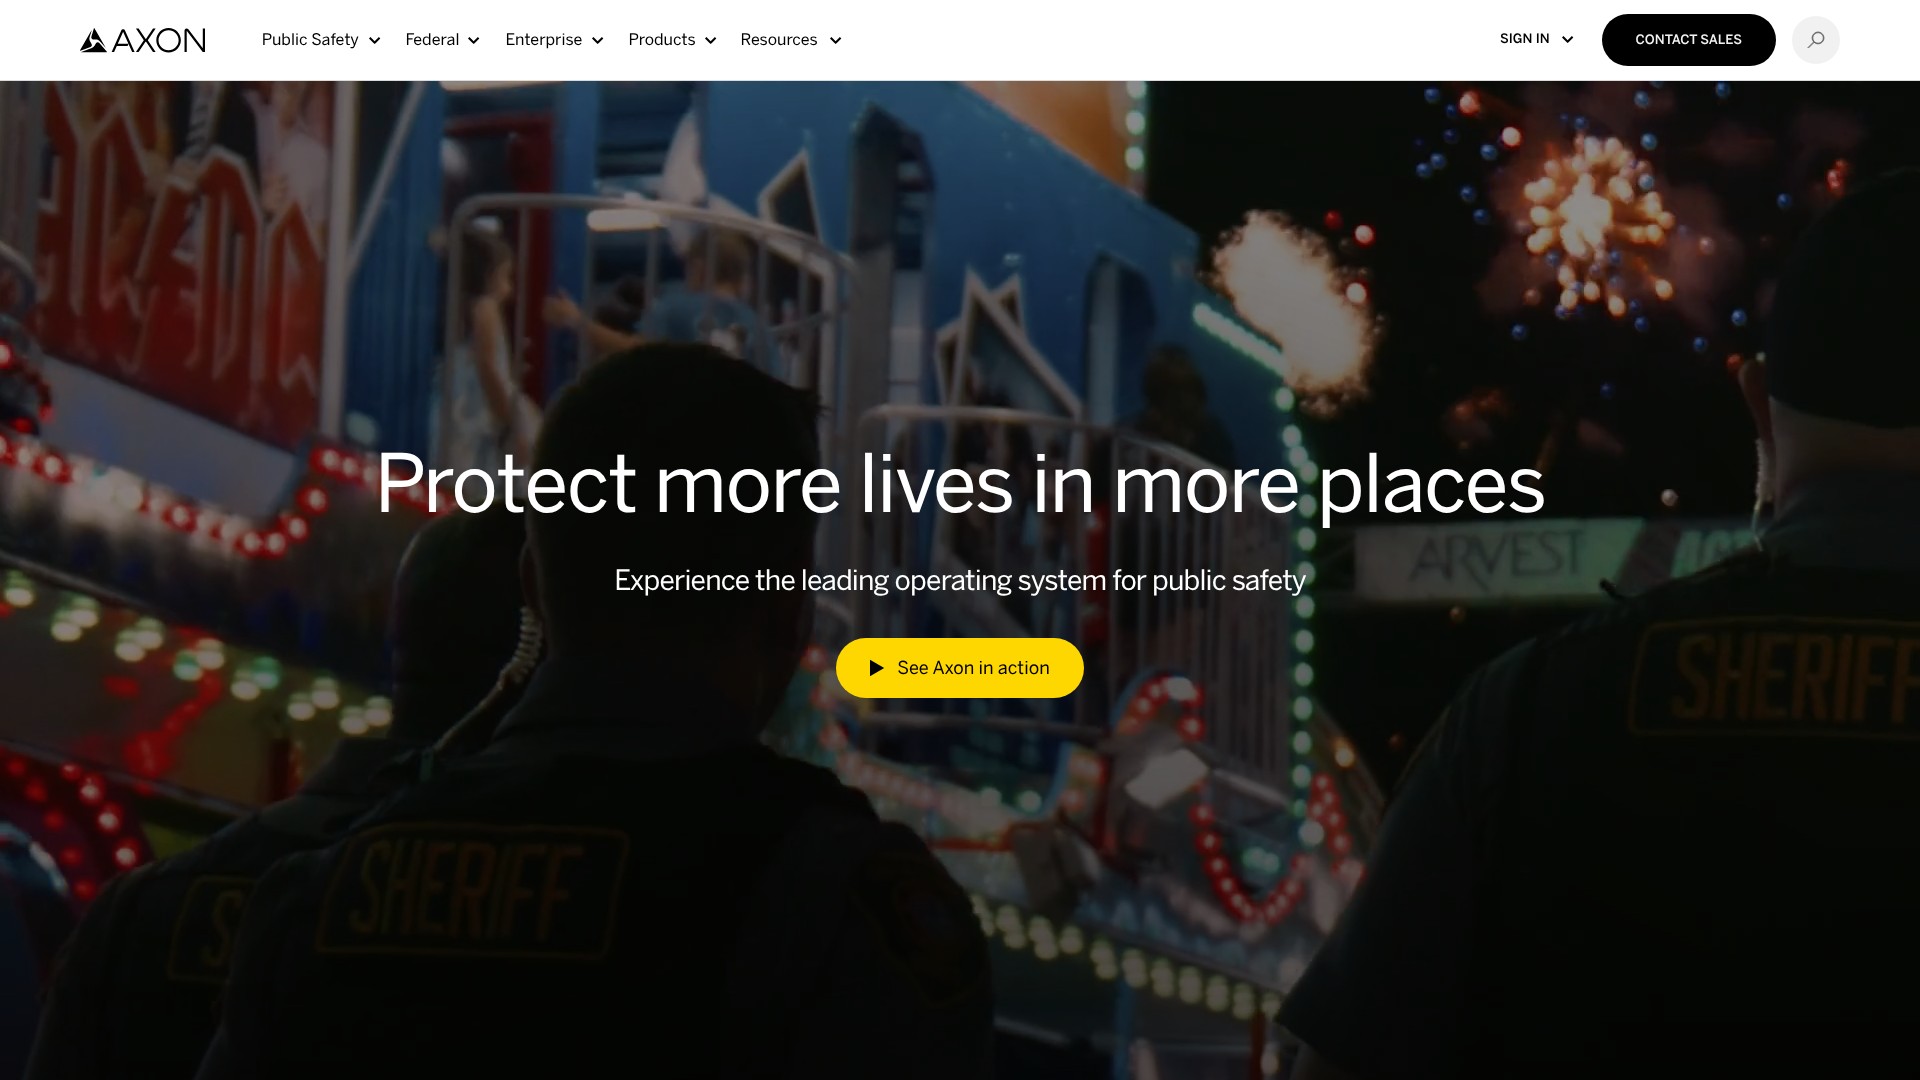Image resolution: width=1920 pixels, height=1080 pixels.
Task: Expand the Products chevron arrow
Action: 711,41
